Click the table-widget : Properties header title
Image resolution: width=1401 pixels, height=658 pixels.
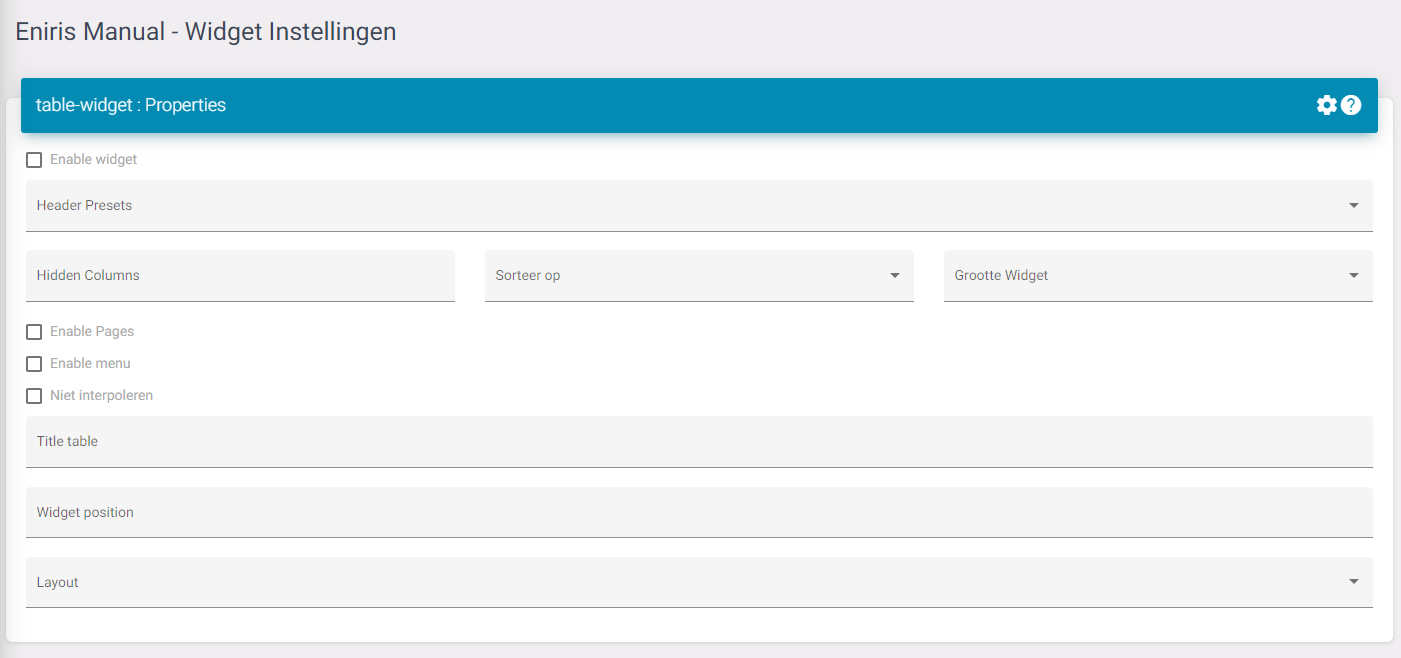coord(131,105)
